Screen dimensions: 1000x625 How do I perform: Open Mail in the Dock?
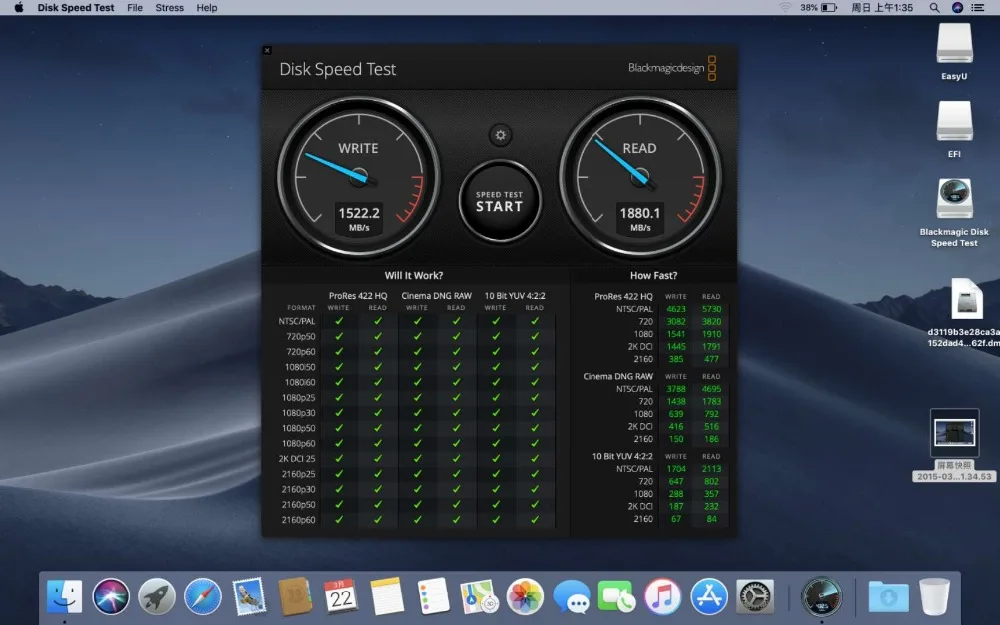[x=249, y=598]
